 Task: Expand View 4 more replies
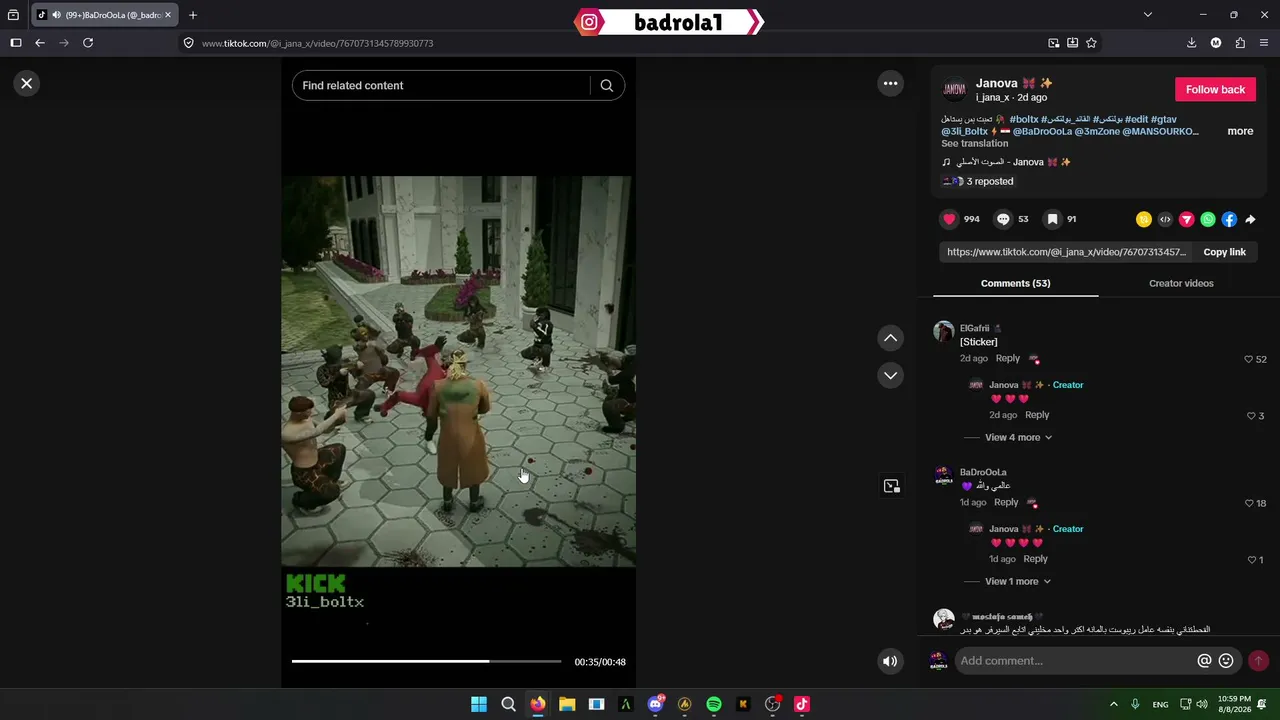coord(1018,437)
